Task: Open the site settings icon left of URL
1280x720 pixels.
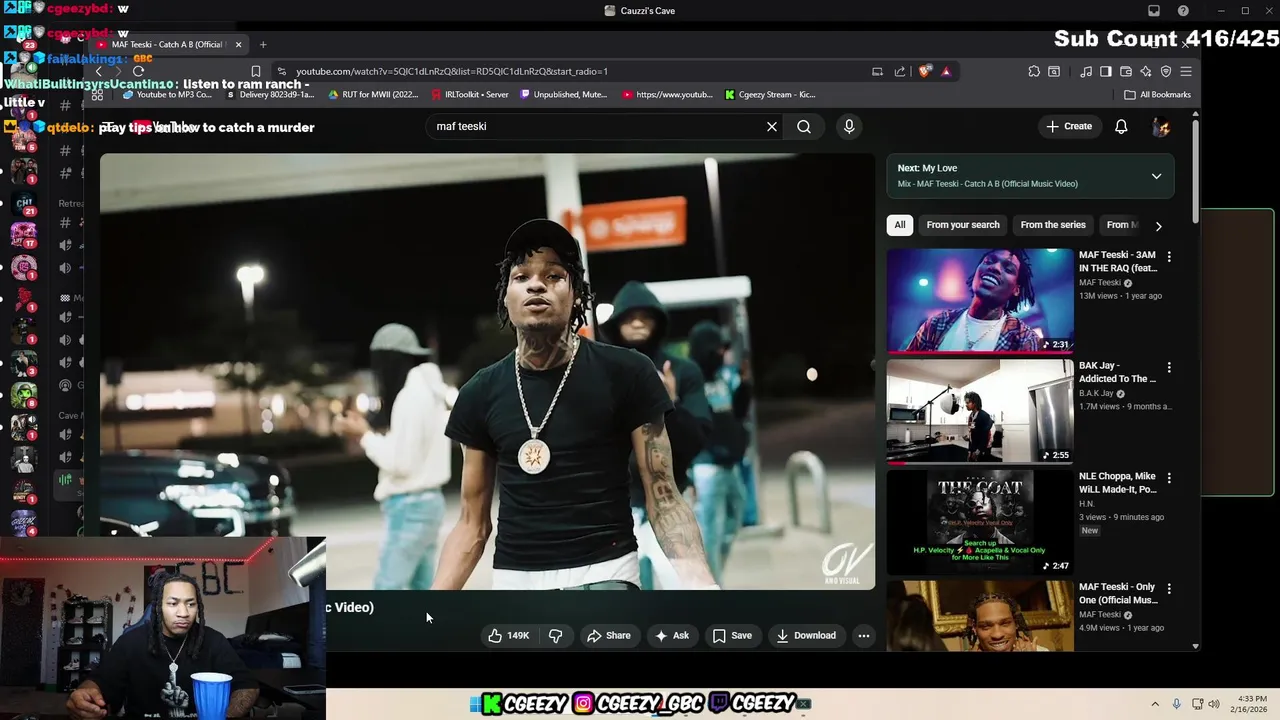Action: [x=282, y=71]
